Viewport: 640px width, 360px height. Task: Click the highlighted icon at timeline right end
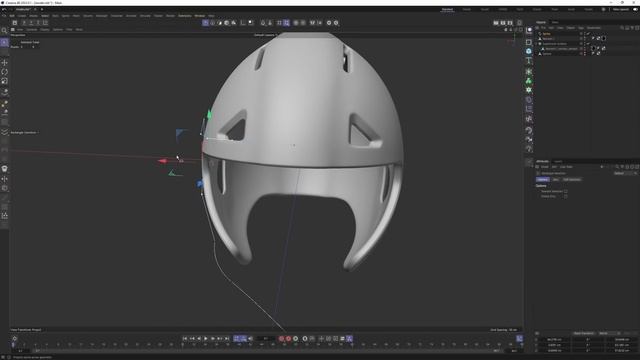519,338
